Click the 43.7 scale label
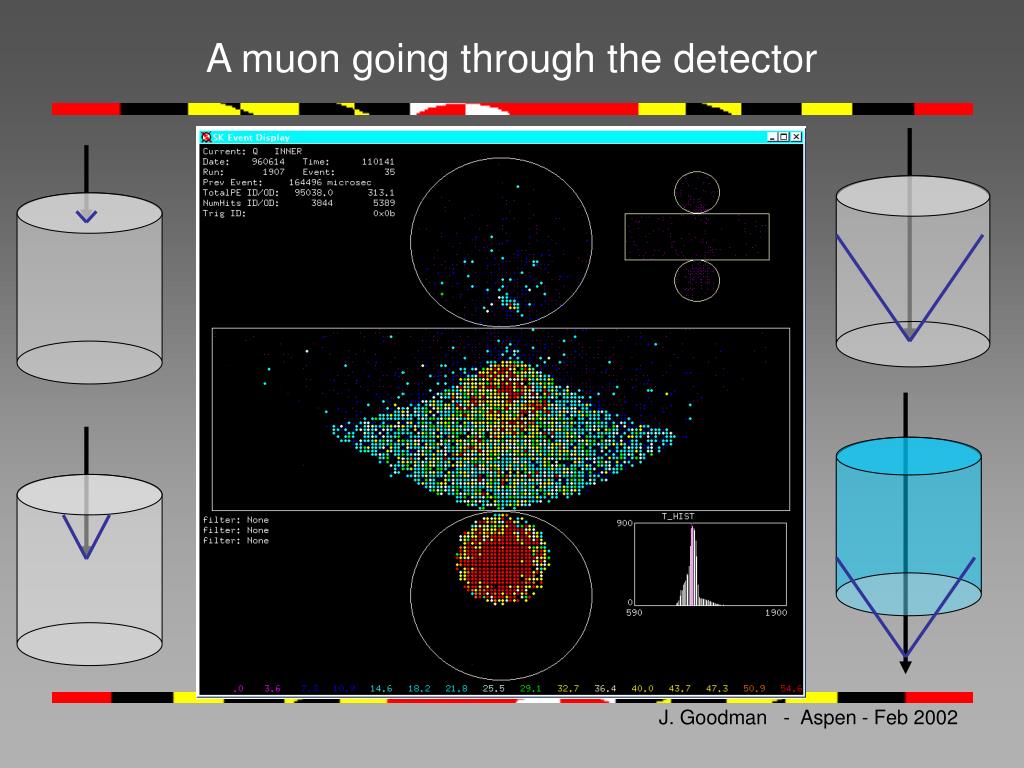This screenshot has width=1024, height=768. [x=679, y=688]
